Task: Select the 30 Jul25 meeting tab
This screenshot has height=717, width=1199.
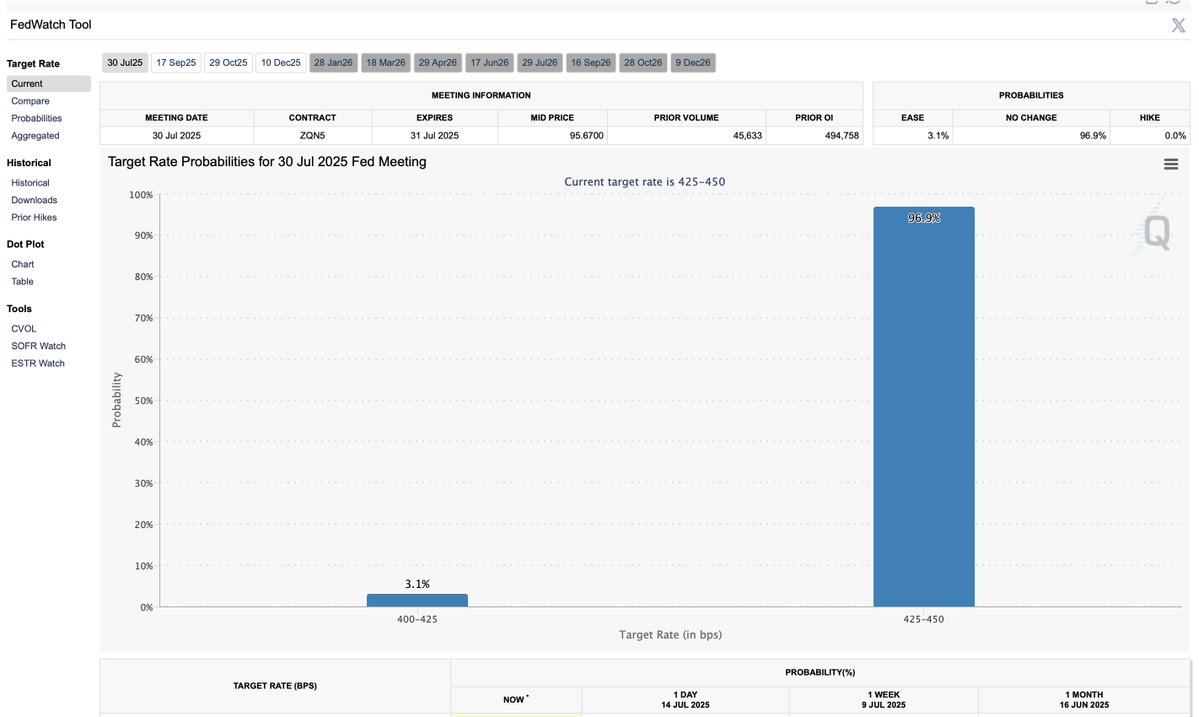Action: tap(126, 63)
